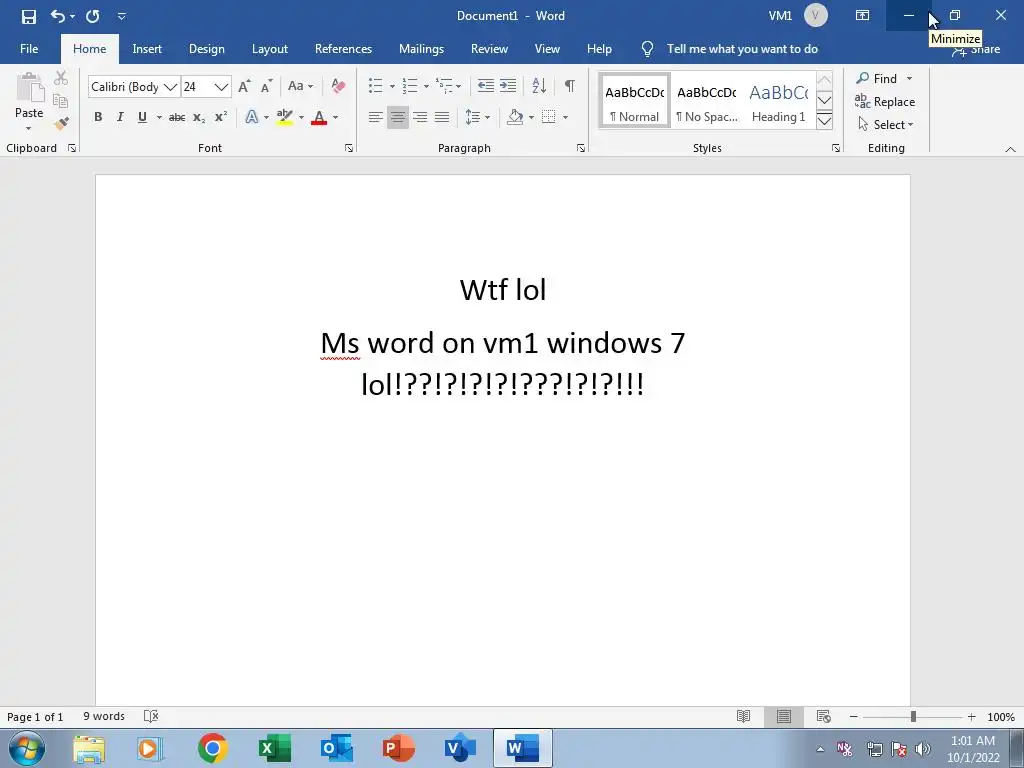1024x768 pixels.
Task: Start a bulleted list
Action: point(376,86)
